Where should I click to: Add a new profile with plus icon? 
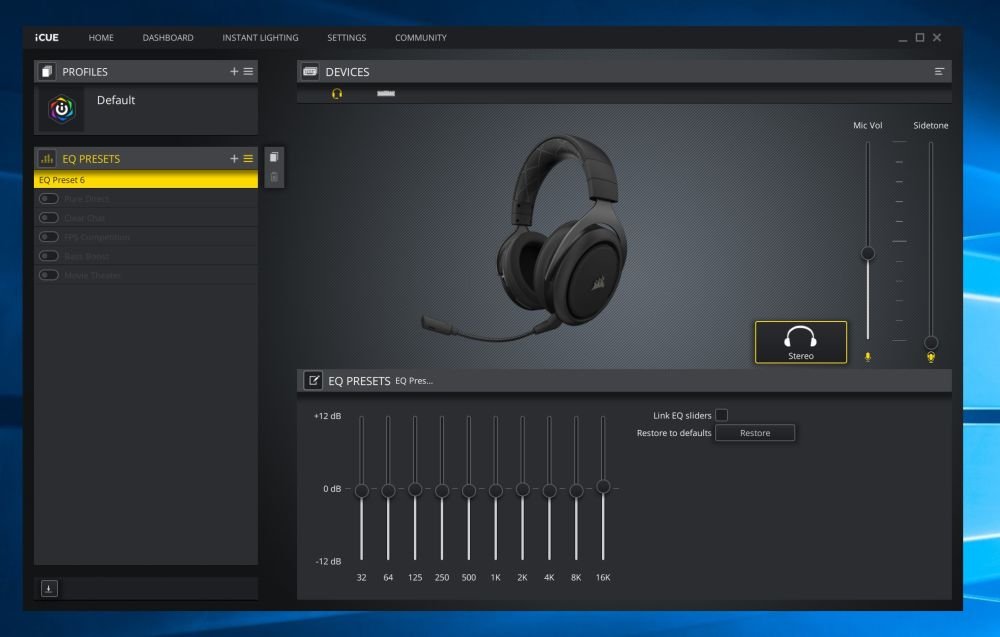point(234,71)
